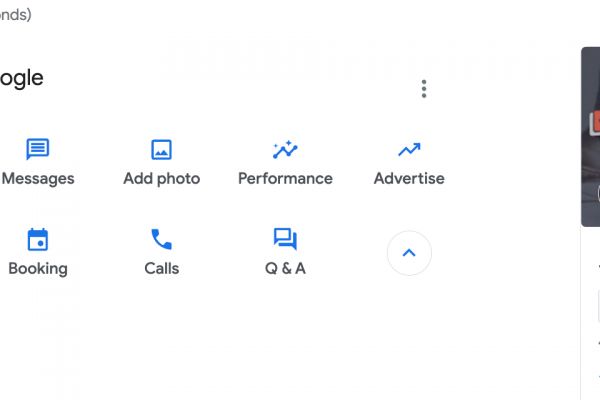This screenshot has height=400, width=600.
Task: Click the truncated "nds)" text at top
Action: [15, 15]
